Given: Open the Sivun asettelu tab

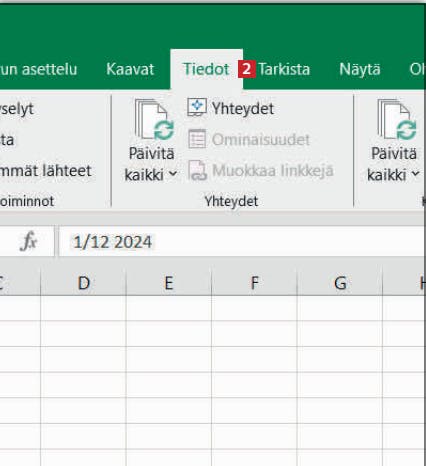Looking at the screenshot, I should (x=38, y=69).
